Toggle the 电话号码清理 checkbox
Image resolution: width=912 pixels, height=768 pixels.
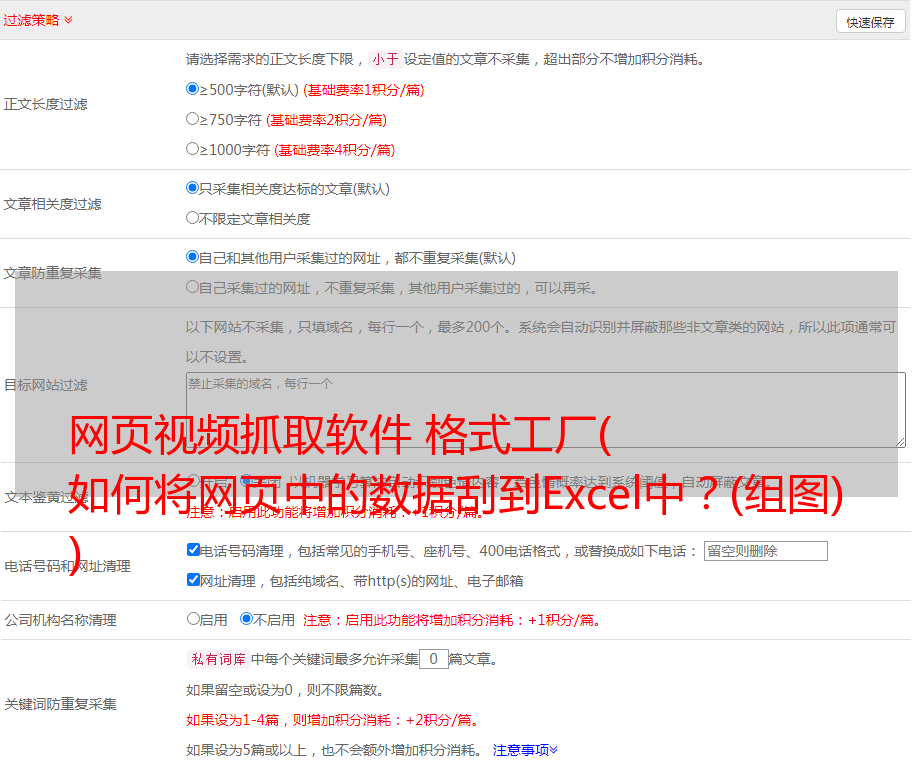coord(193,550)
